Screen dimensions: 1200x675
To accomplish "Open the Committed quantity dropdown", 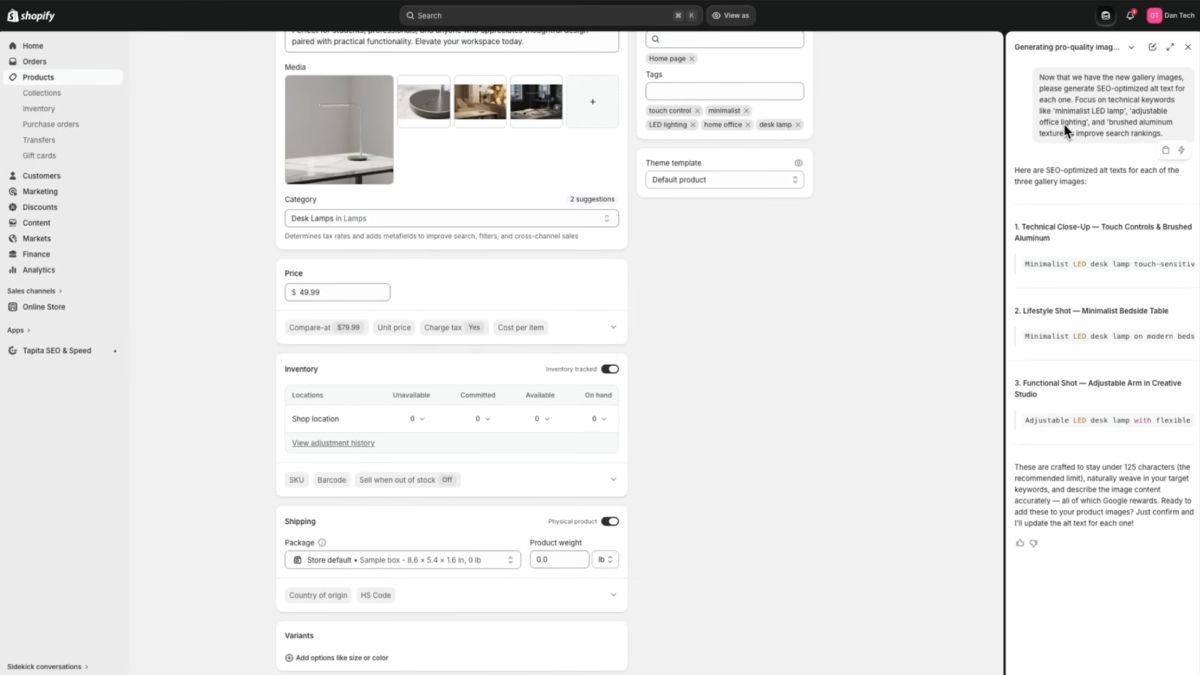I will pyautogui.click(x=483, y=419).
